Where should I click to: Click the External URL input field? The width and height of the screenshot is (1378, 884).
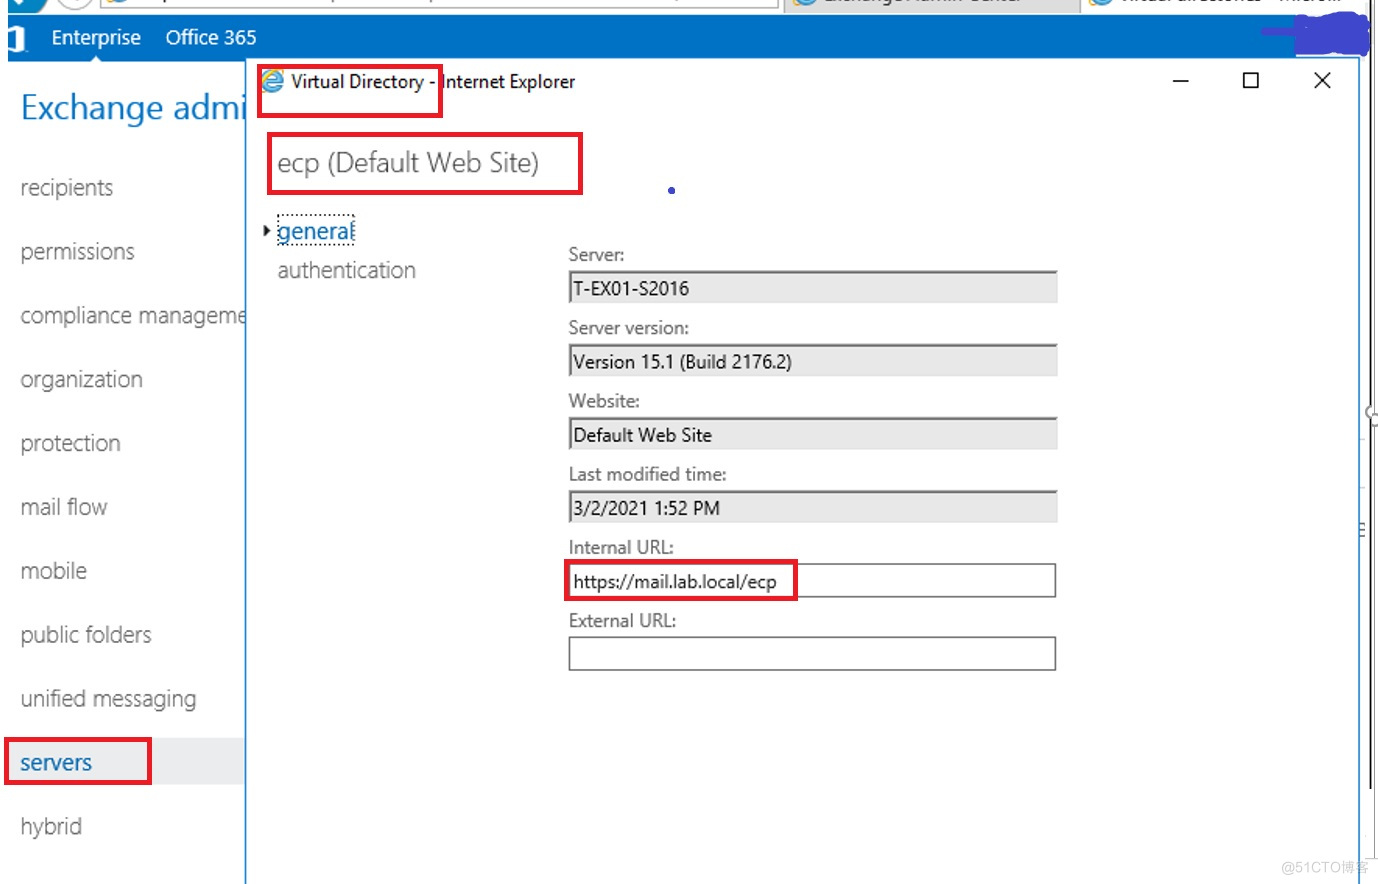point(812,654)
